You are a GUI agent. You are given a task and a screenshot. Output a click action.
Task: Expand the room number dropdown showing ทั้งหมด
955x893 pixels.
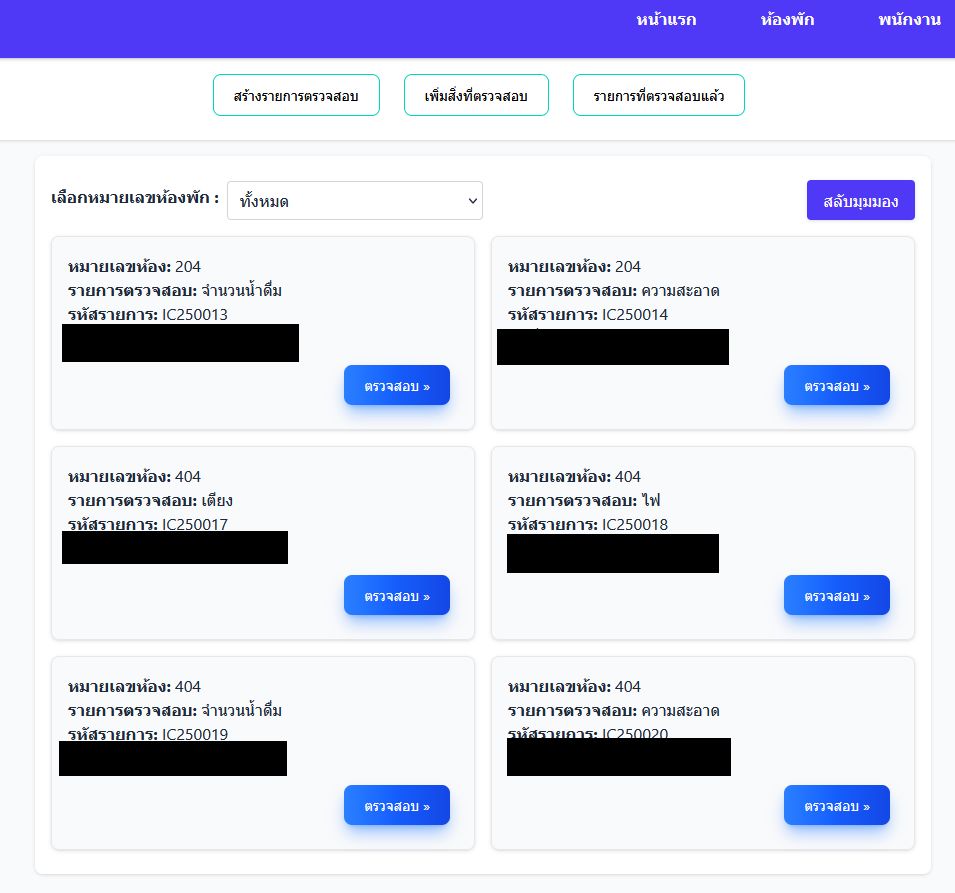(x=355, y=201)
